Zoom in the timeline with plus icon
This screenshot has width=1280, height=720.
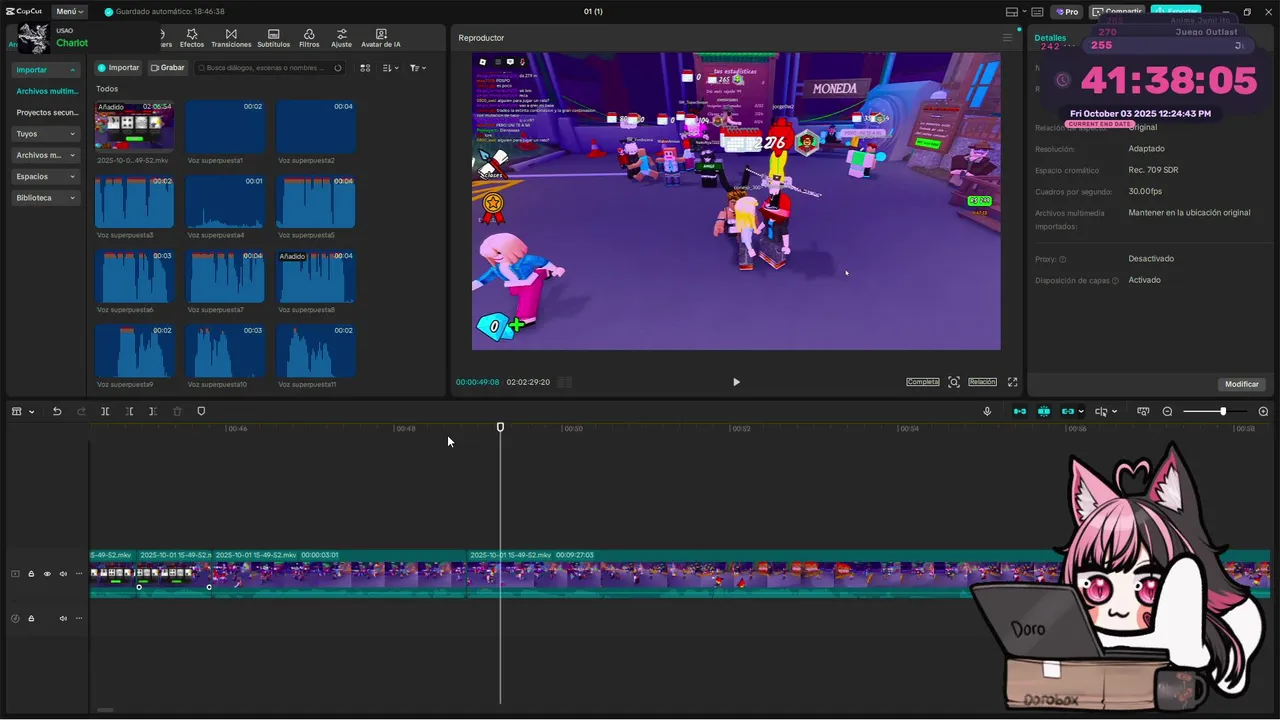[x=1263, y=411]
